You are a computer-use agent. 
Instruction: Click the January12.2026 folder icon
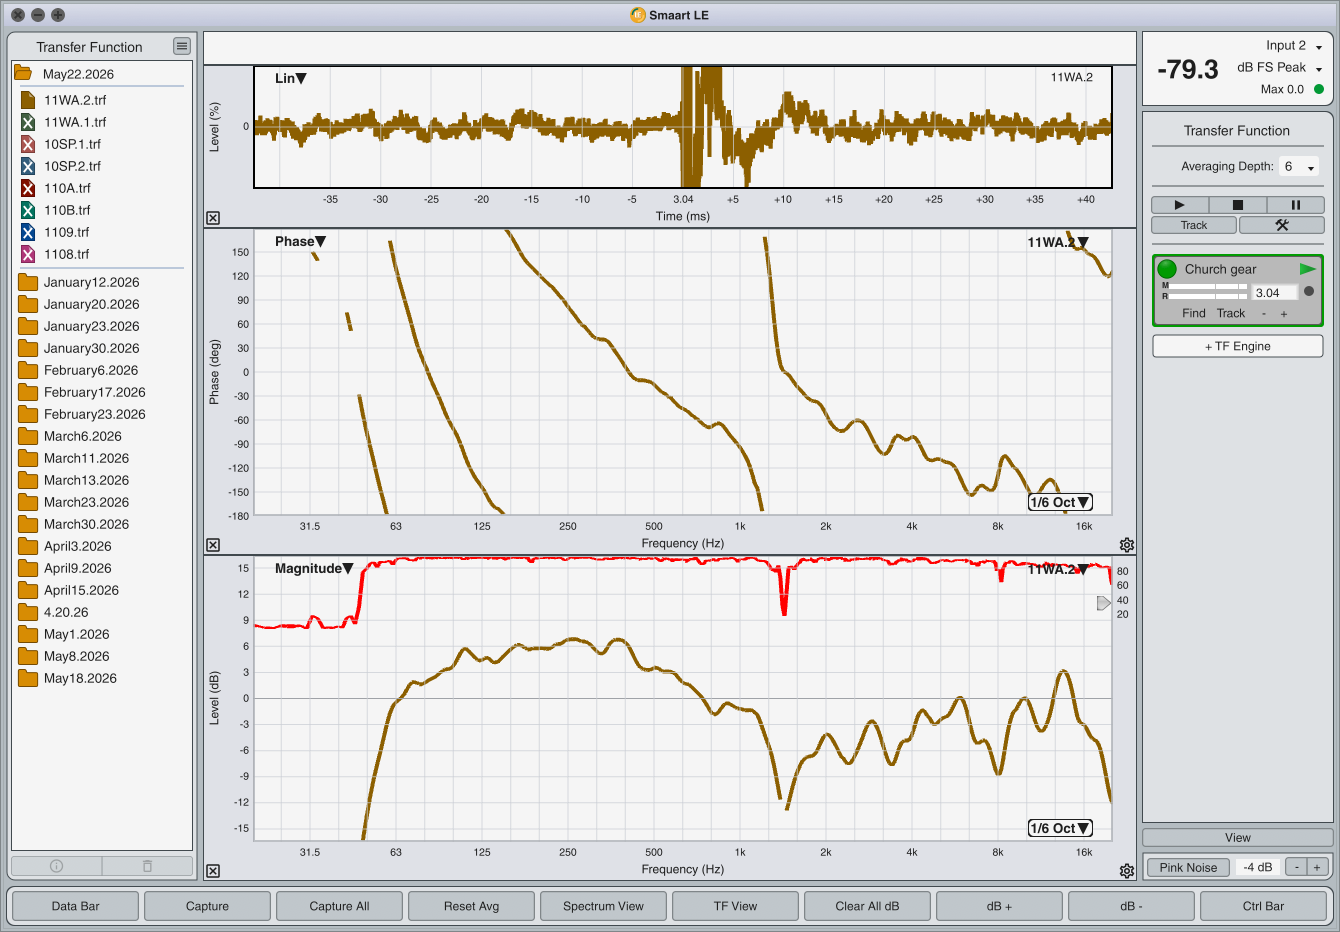coord(28,282)
